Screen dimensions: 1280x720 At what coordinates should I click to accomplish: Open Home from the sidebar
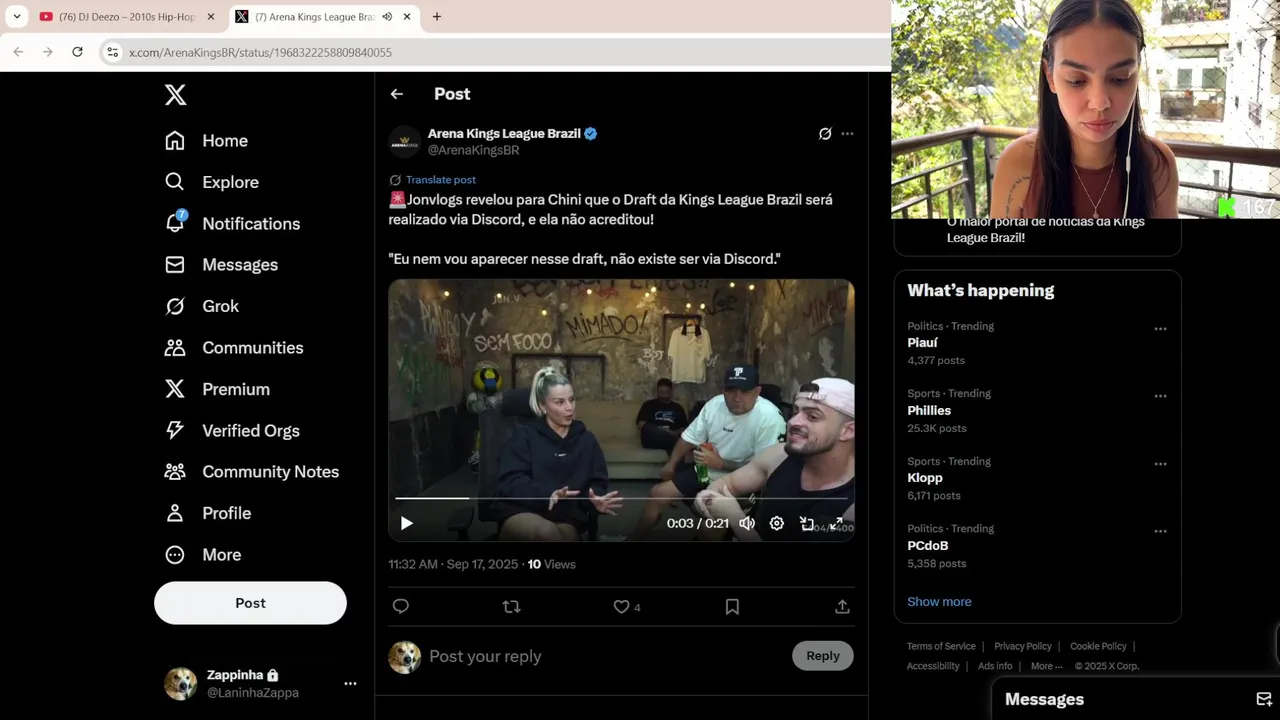pos(206,141)
